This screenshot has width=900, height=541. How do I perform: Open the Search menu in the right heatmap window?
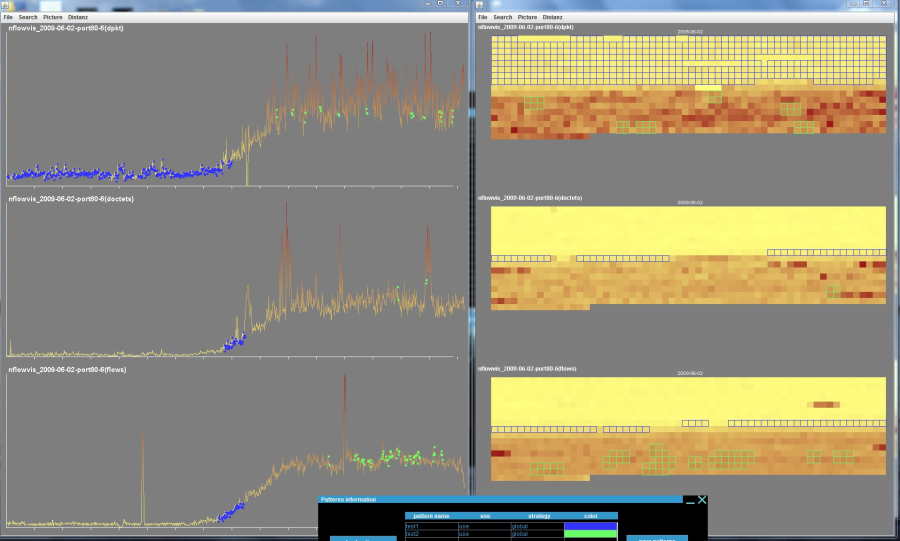pos(502,17)
